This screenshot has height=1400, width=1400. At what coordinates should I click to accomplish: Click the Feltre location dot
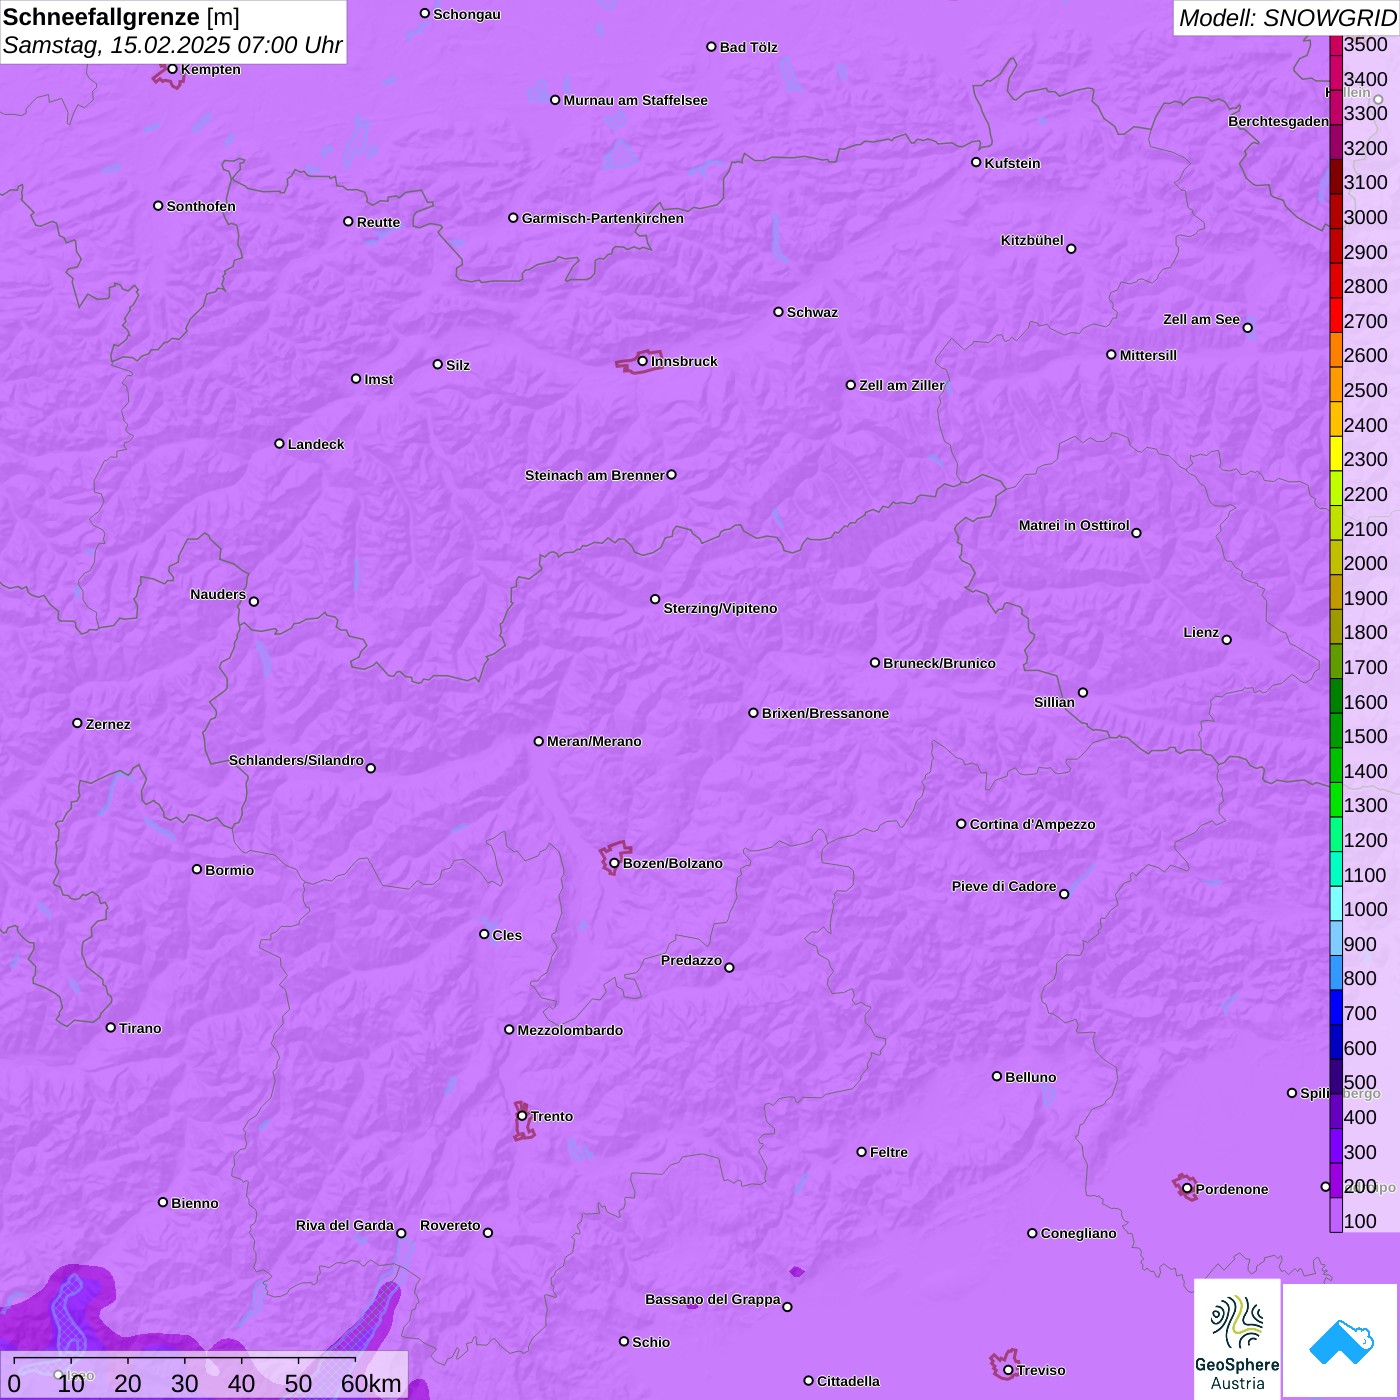pyautogui.click(x=861, y=1152)
